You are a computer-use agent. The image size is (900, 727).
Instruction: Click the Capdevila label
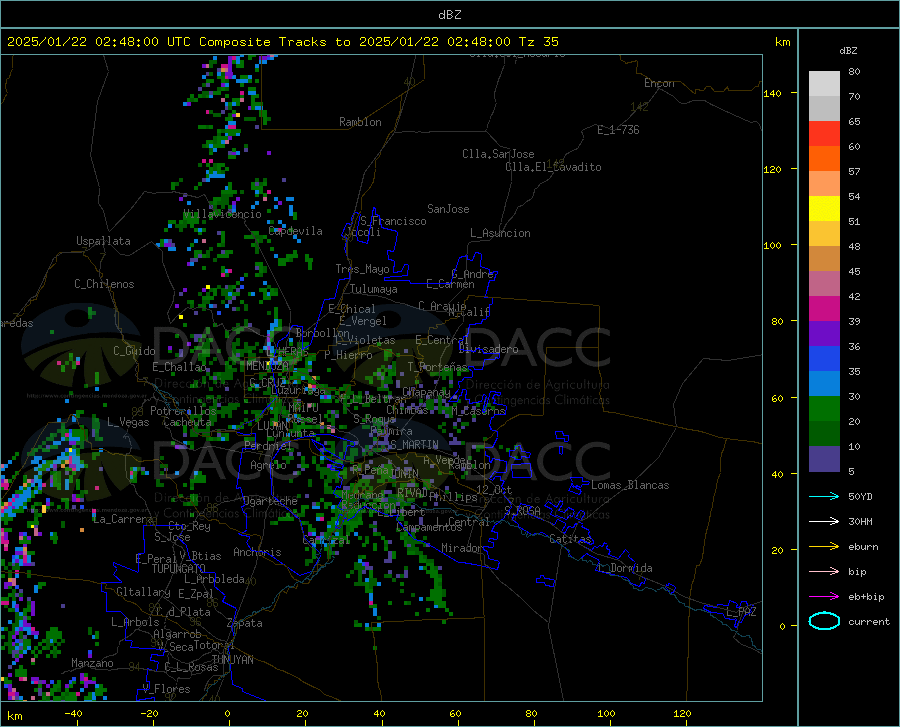click(295, 231)
